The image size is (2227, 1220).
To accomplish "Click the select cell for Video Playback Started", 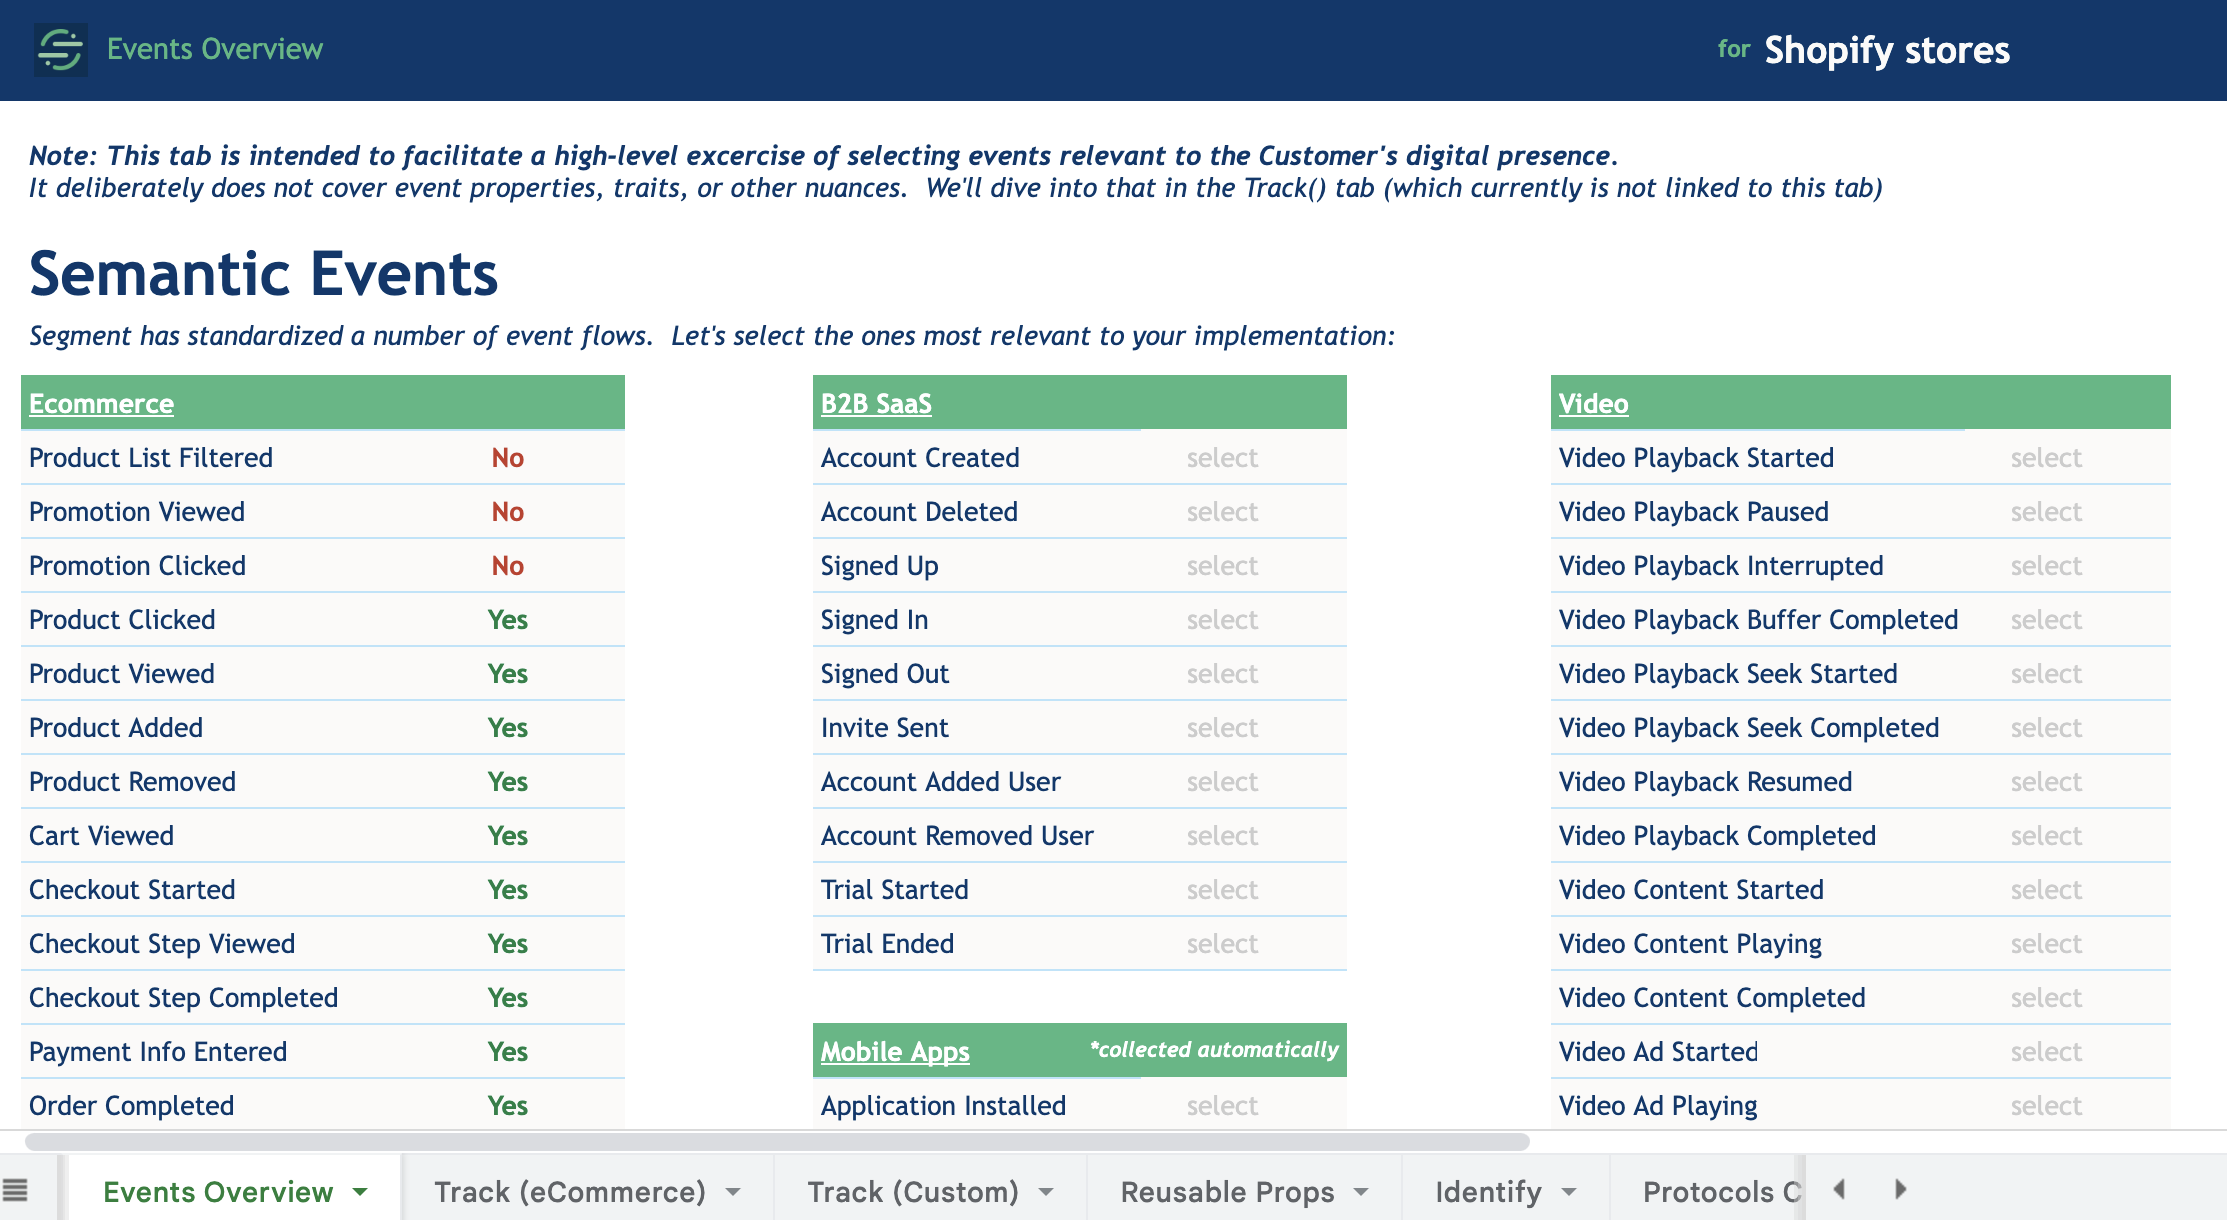I will pos(2046,458).
